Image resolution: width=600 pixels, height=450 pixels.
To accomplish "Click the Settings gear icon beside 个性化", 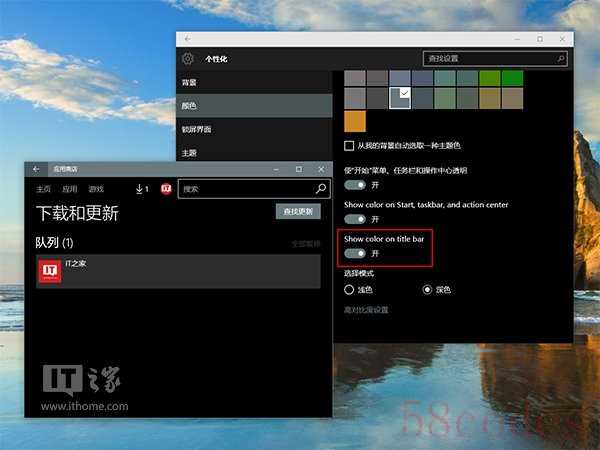I will (188, 59).
